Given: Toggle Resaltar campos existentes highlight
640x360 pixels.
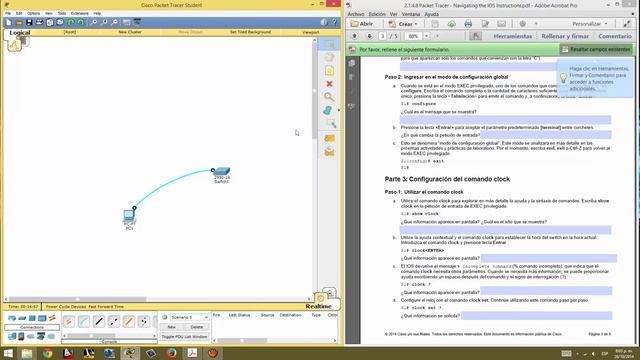Looking at the screenshot, I should click(596, 49).
